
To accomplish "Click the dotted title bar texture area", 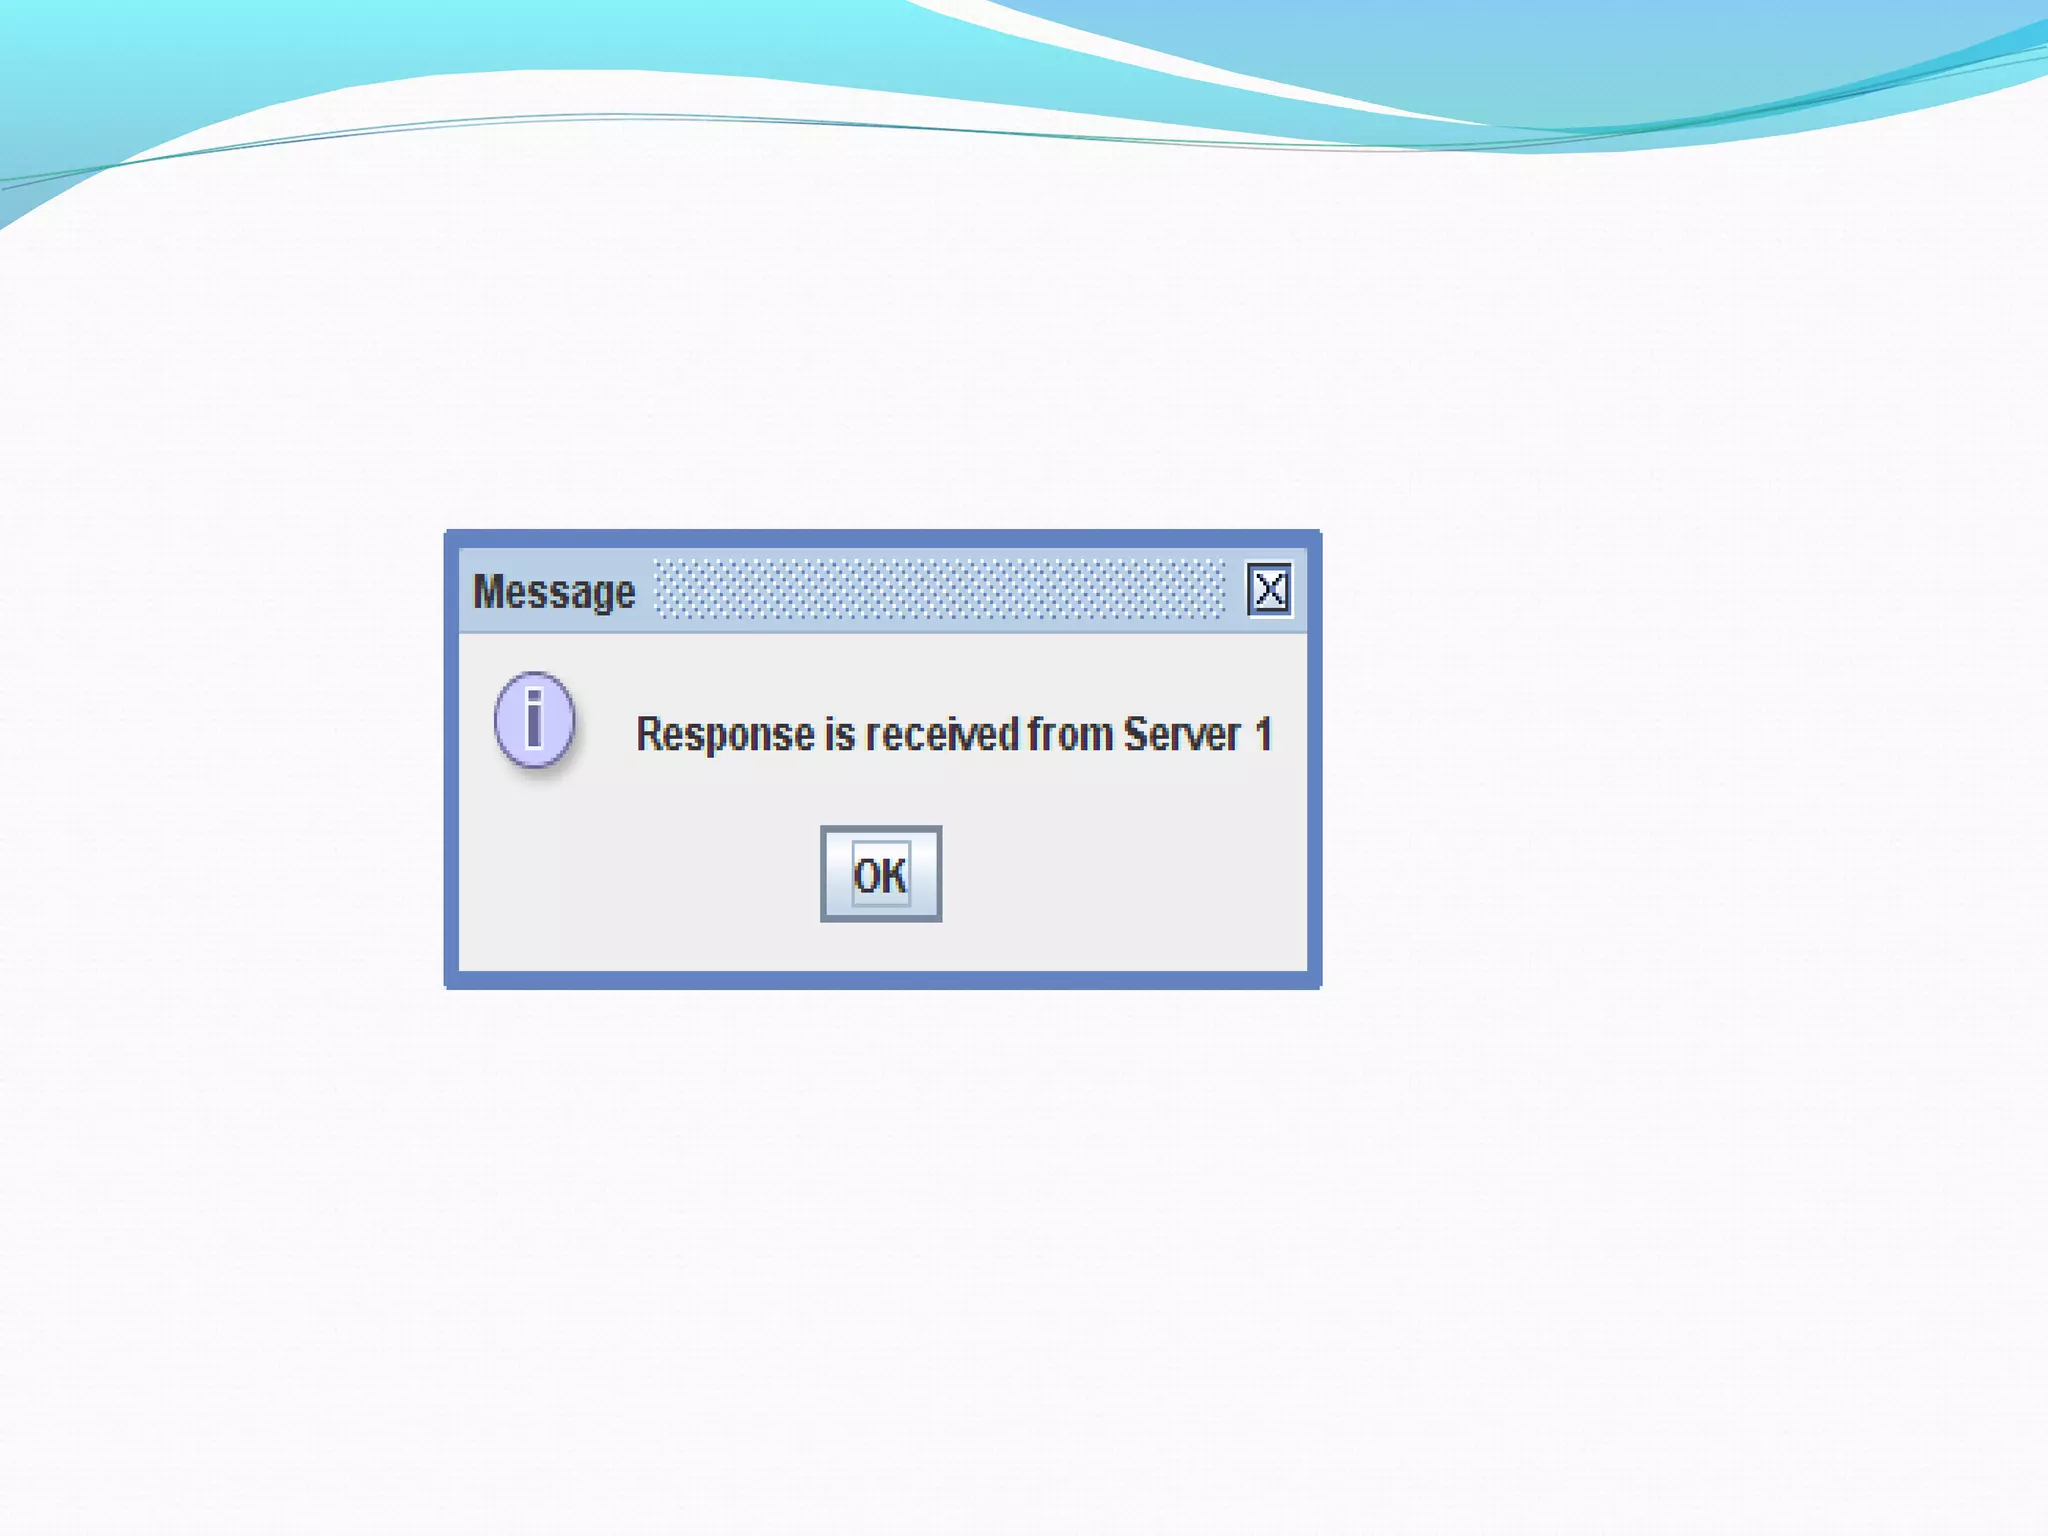I will click(938, 589).
